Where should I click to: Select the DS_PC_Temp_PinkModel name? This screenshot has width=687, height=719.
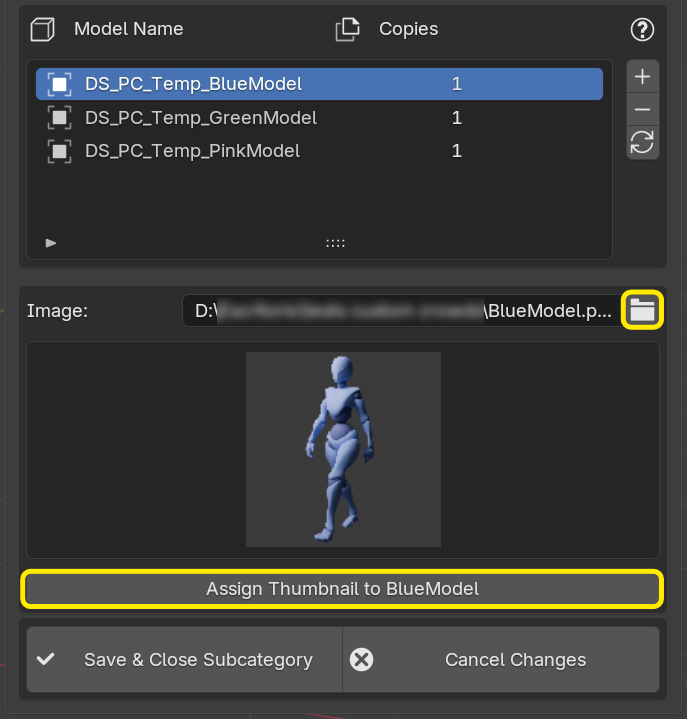[193, 151]
